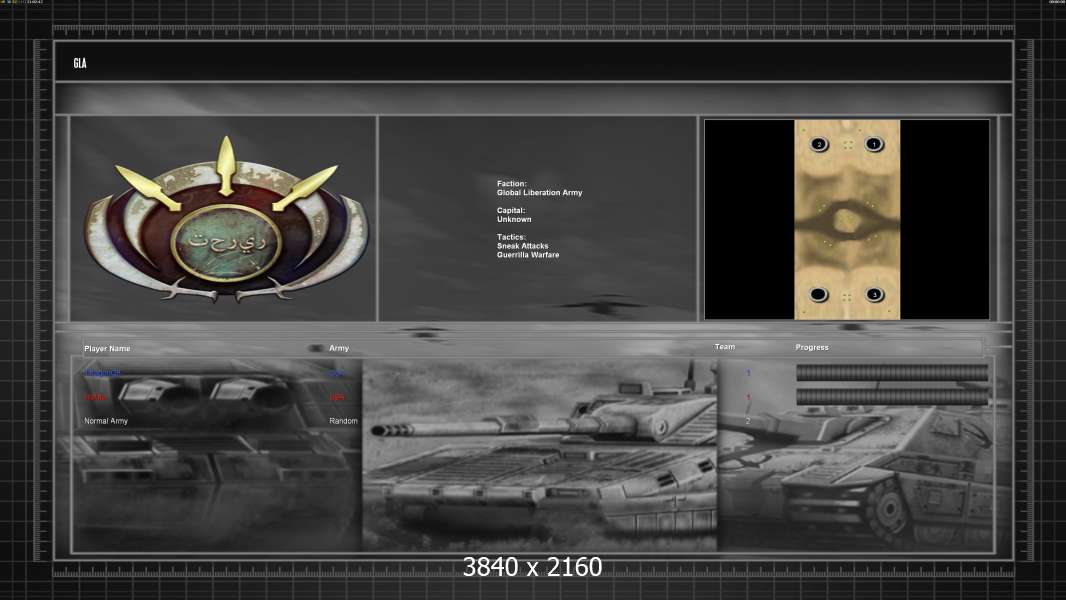1066x600 pixels.
Task: Click the blue player's team number
Action: point(748,373)
